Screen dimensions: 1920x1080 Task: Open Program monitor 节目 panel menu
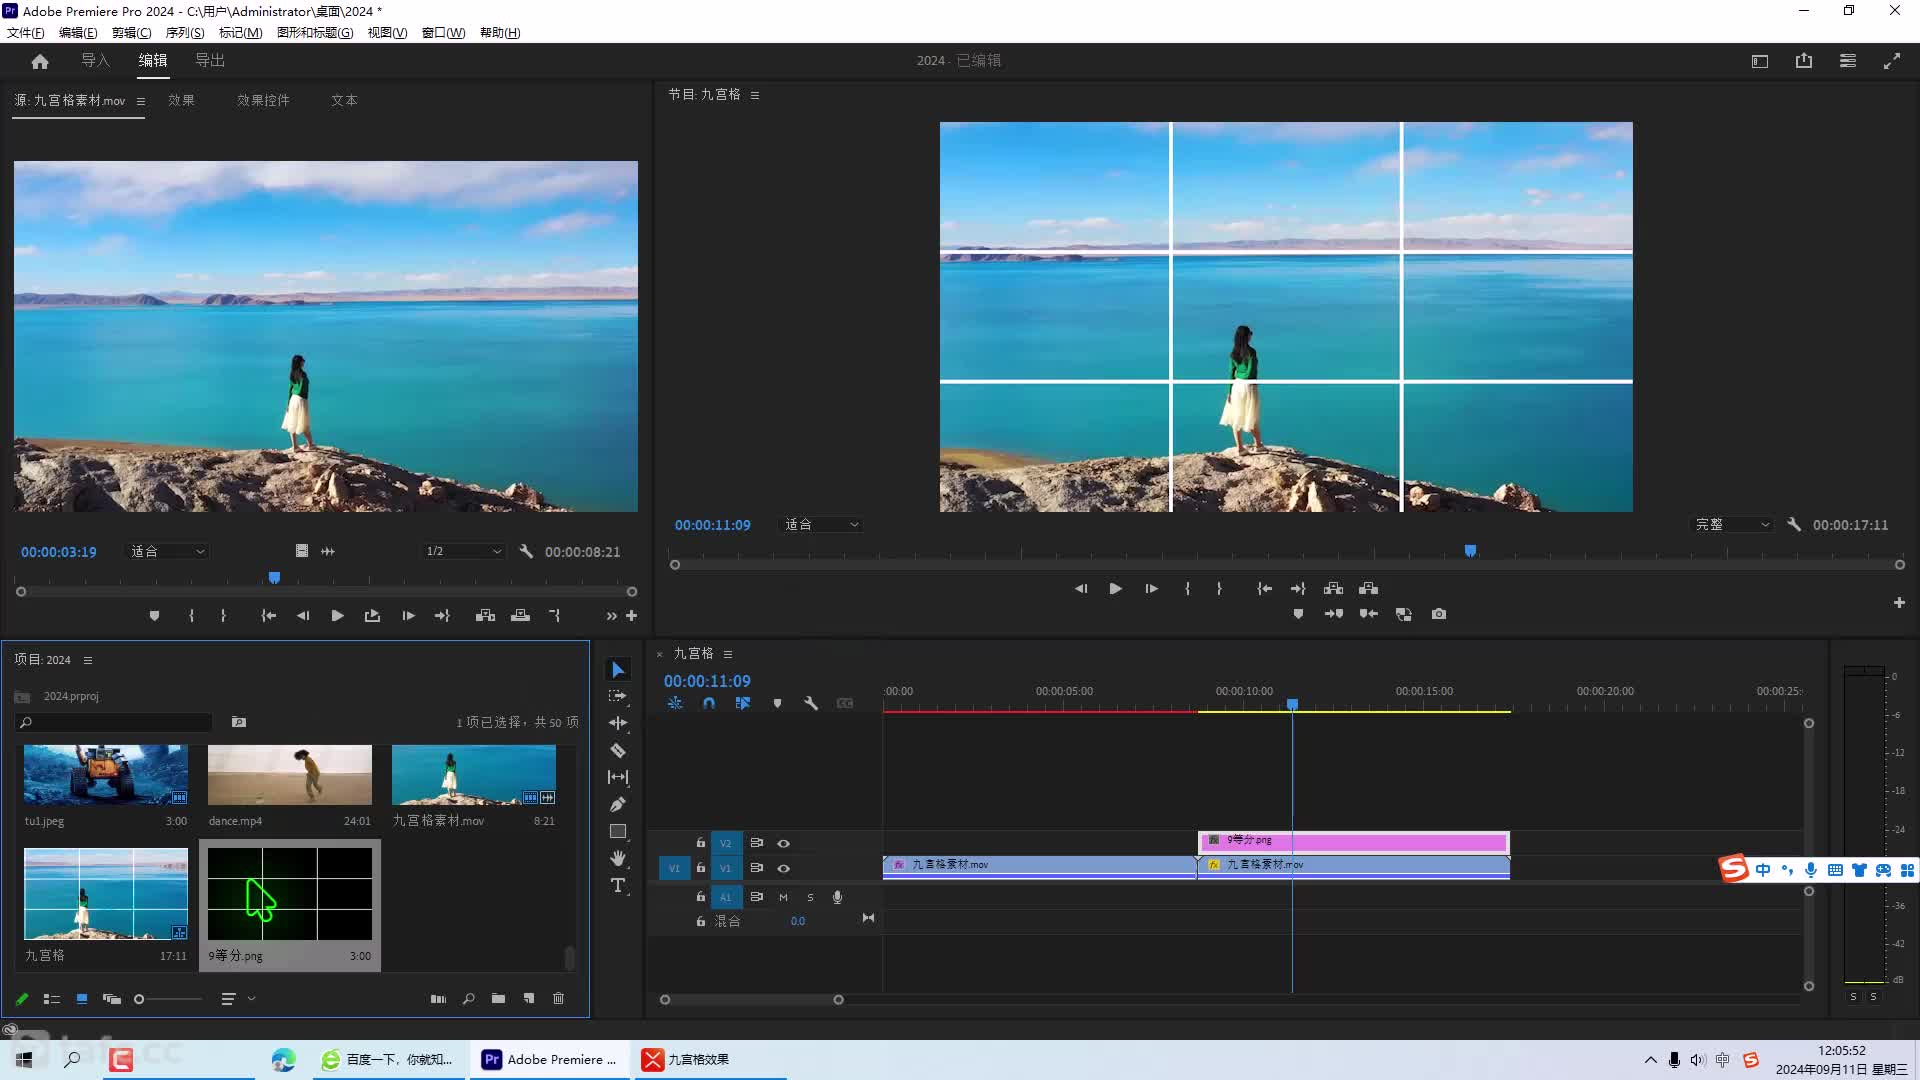755,95
